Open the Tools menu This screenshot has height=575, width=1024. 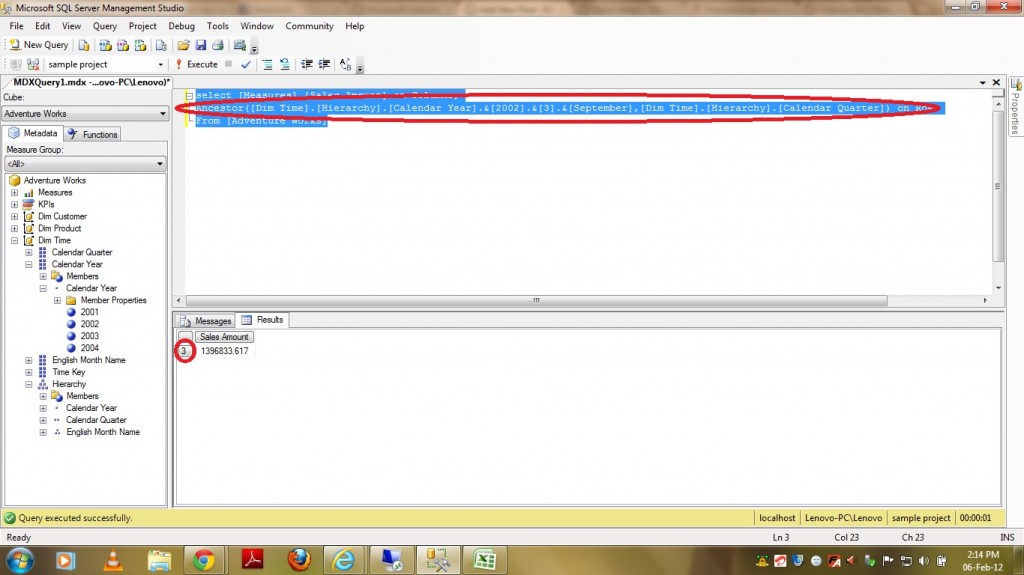[217, 26]
